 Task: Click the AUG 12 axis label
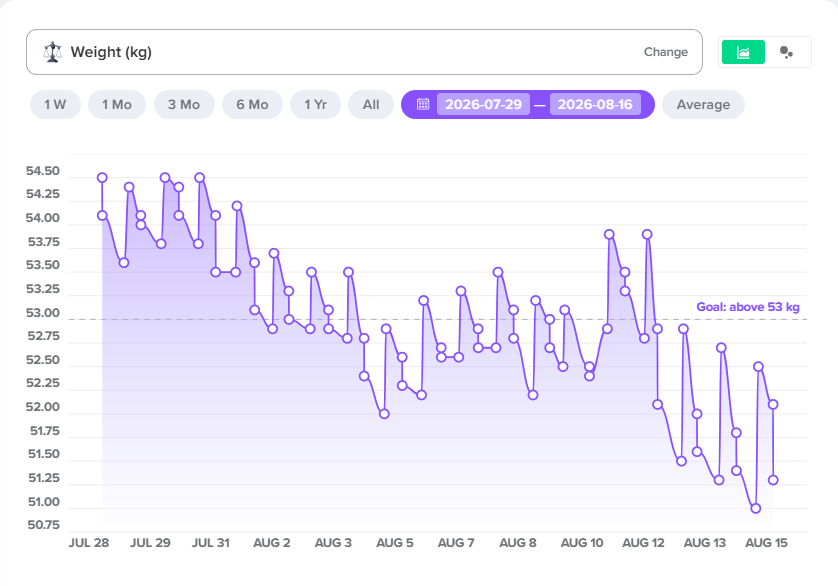click(643, 543)
